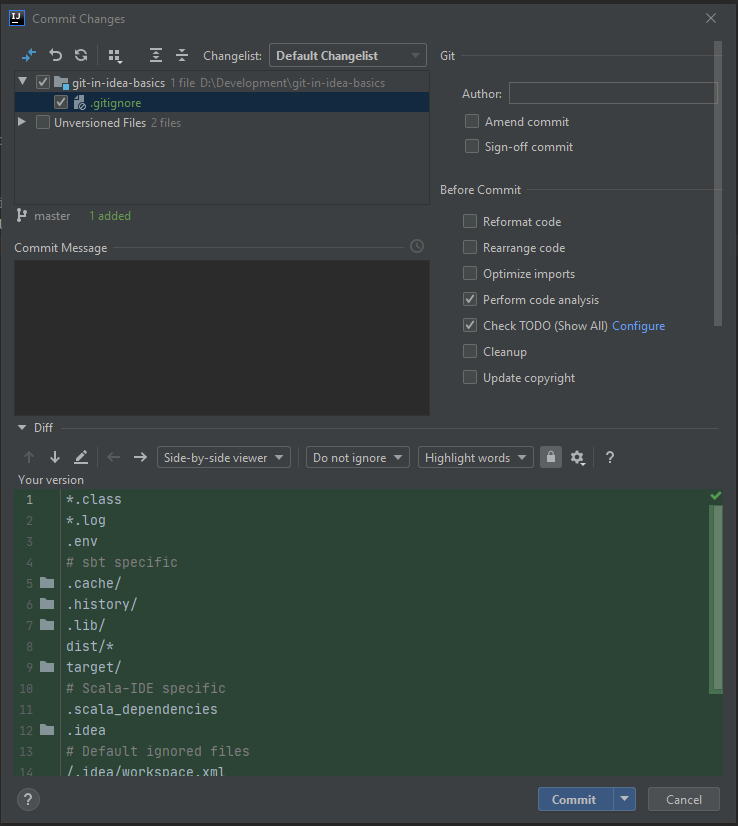
Task: Close the Commit Changes dialog
Action: point(711,18)
